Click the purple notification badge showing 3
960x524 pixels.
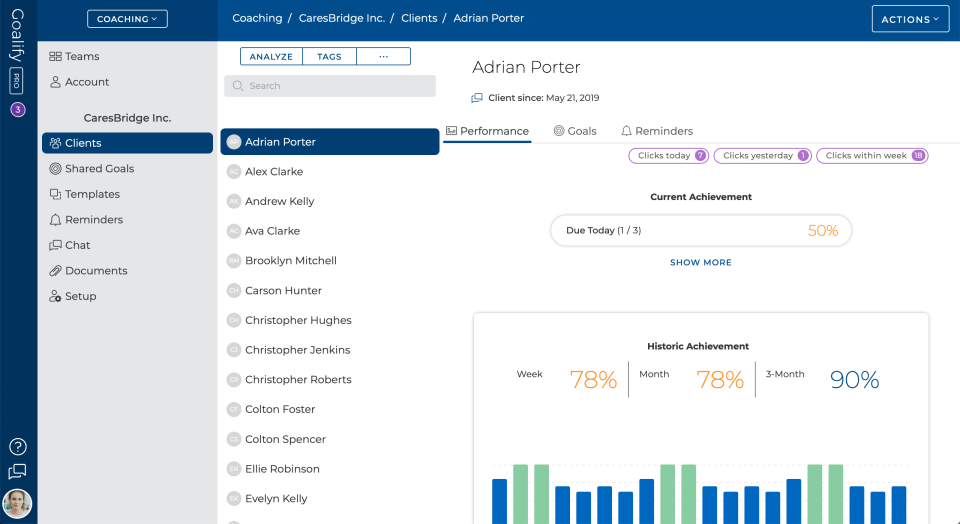click(18, 110)
